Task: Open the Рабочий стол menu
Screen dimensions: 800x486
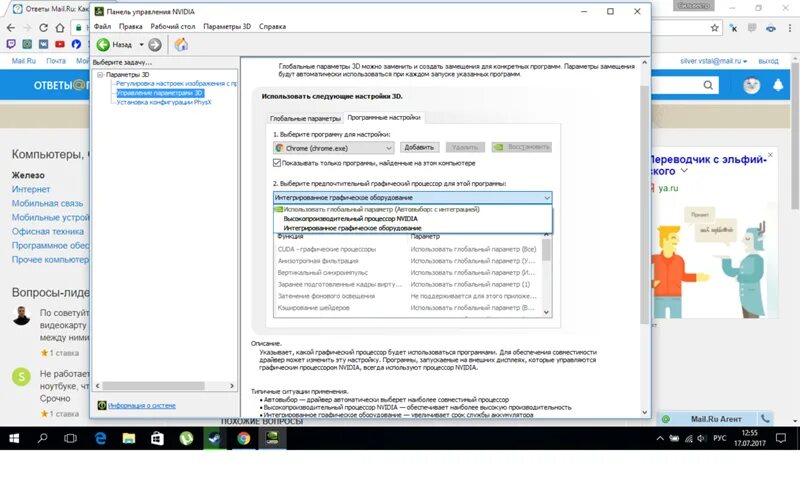Action: [172, 27]
